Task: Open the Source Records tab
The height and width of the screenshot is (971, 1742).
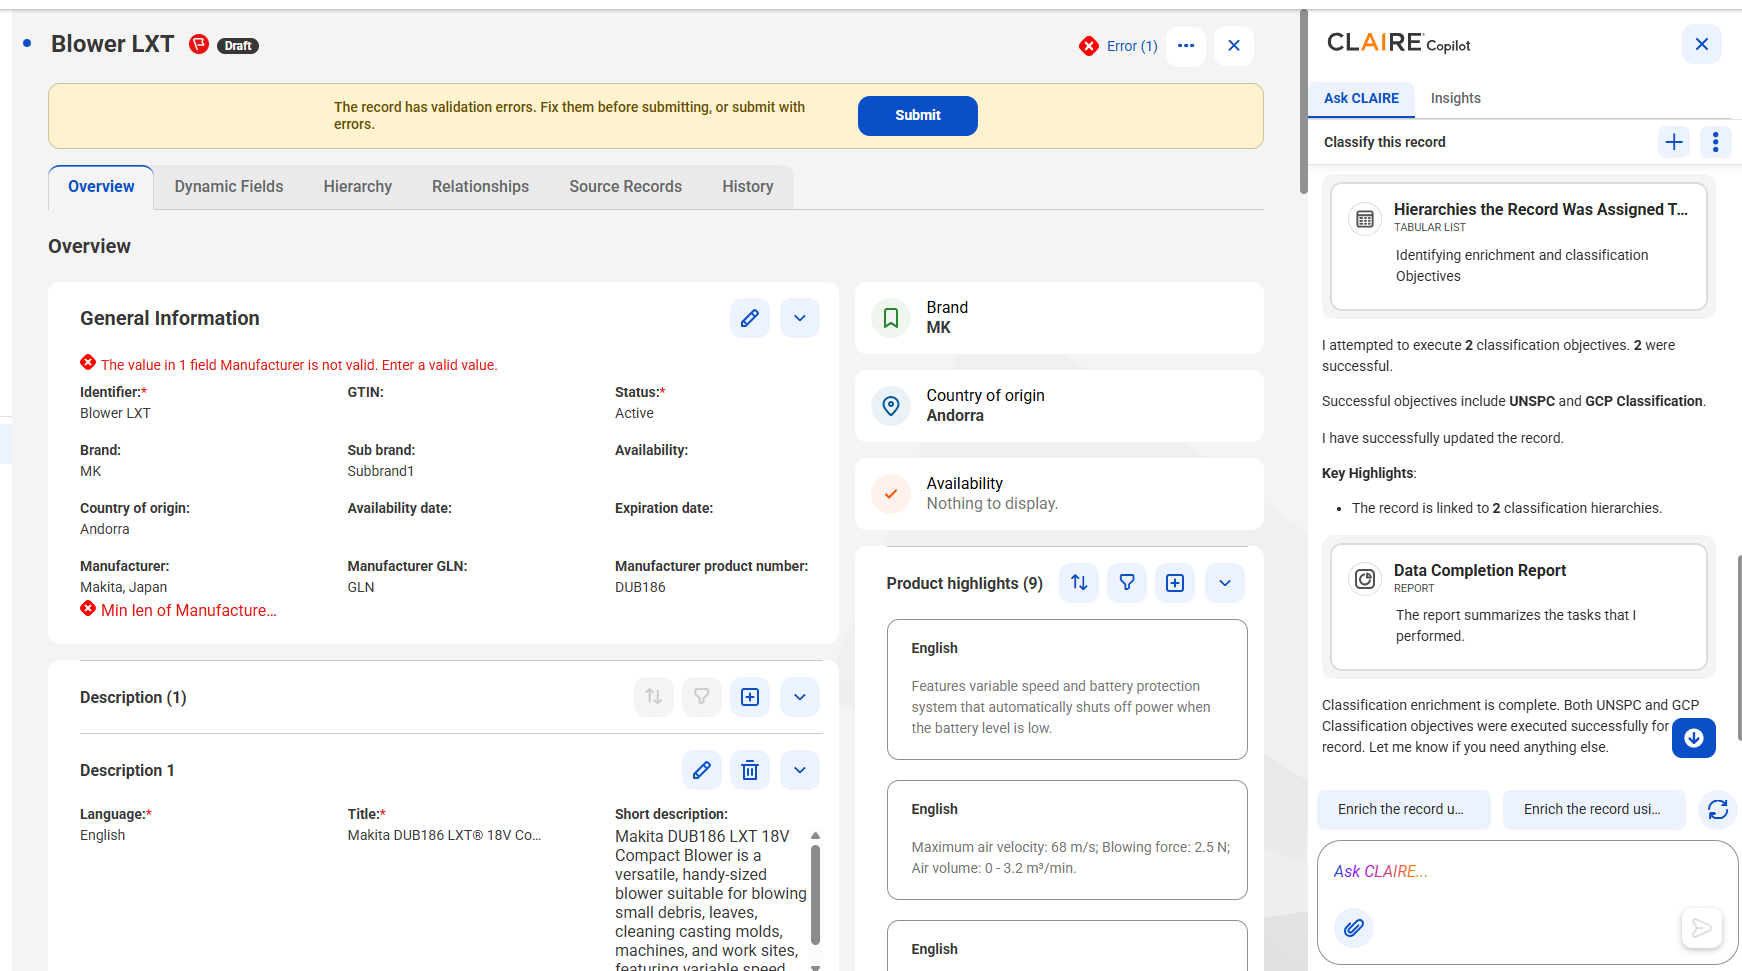Action: (x=626, y=187)
